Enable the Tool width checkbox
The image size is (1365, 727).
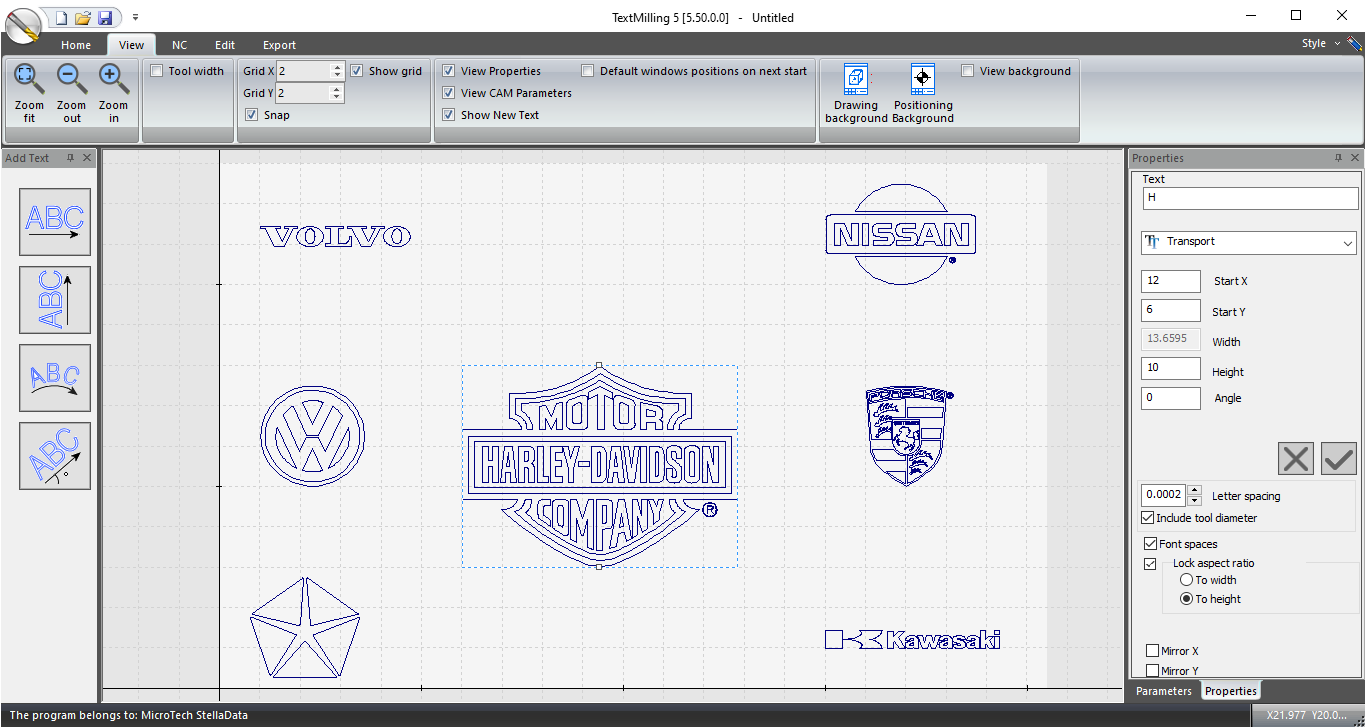157,71
